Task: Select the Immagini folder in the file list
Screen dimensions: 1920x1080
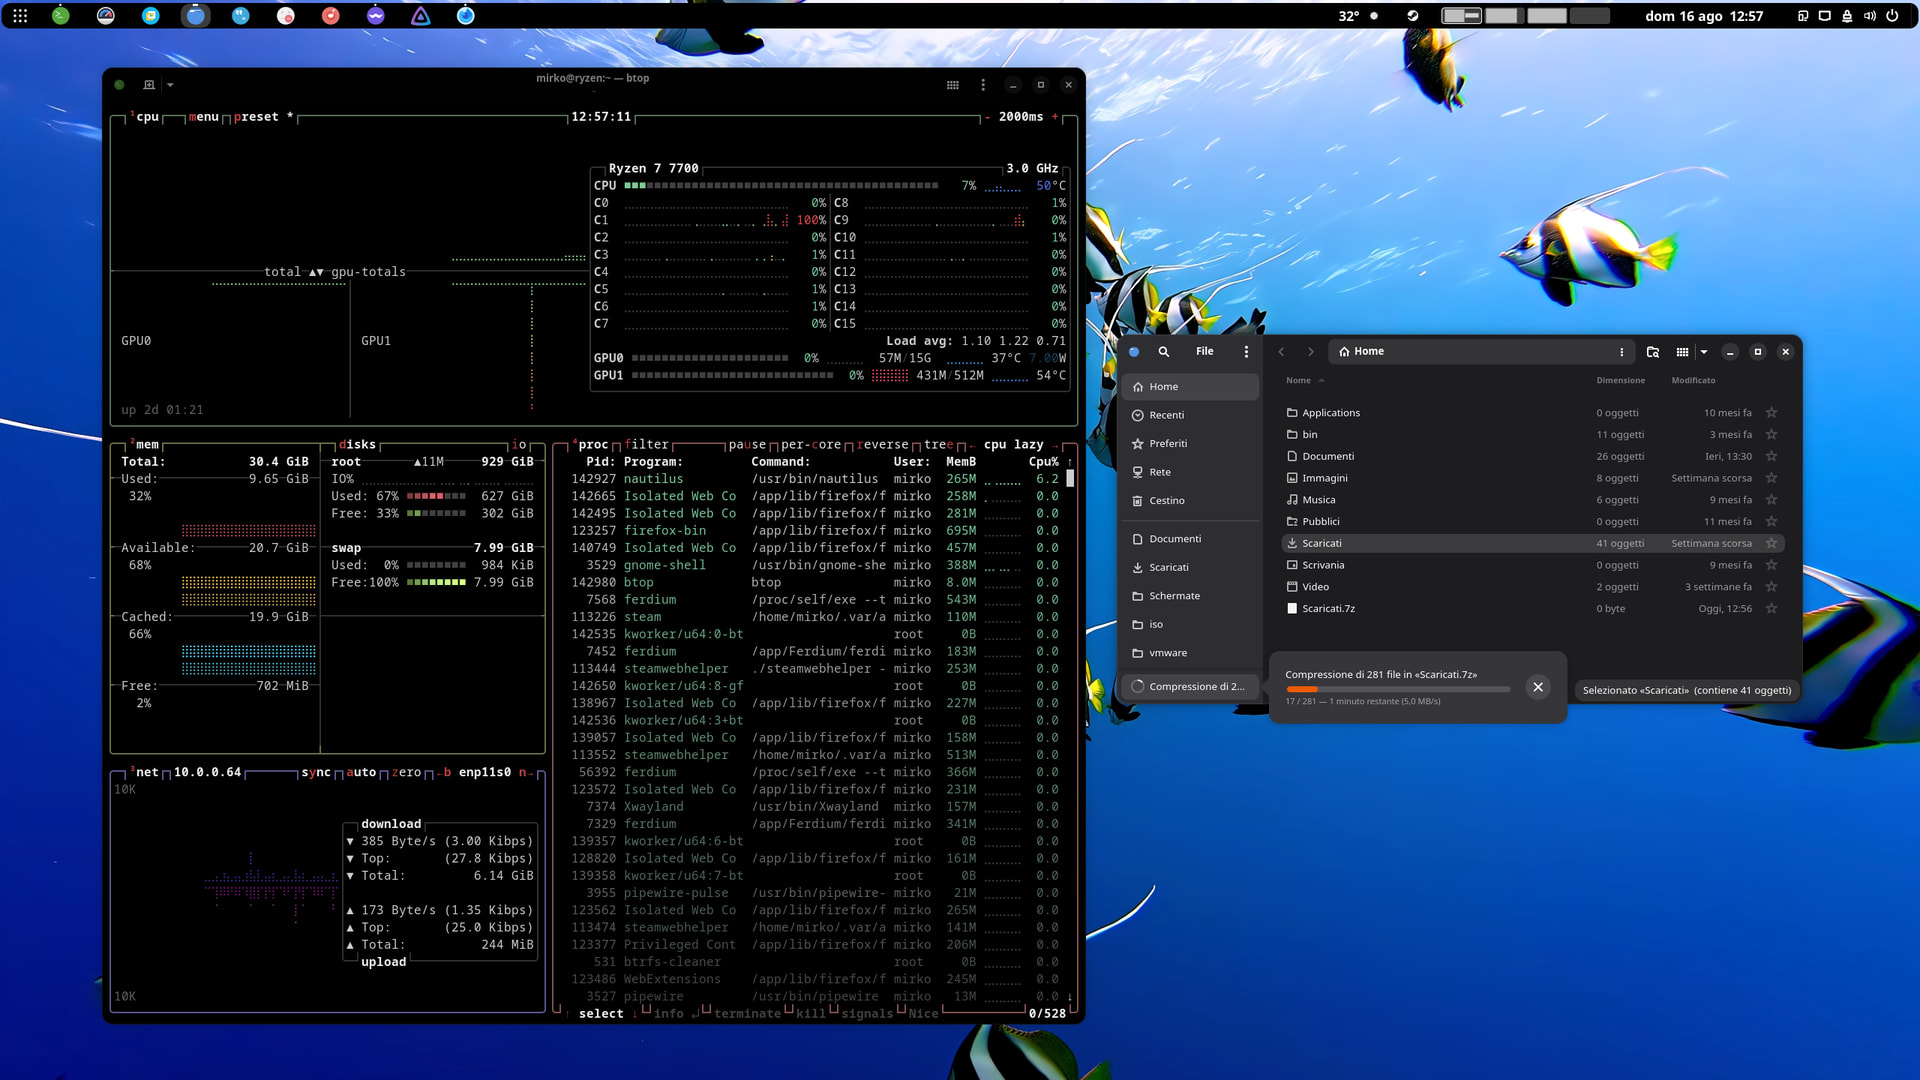Action: coord(1533,478)
